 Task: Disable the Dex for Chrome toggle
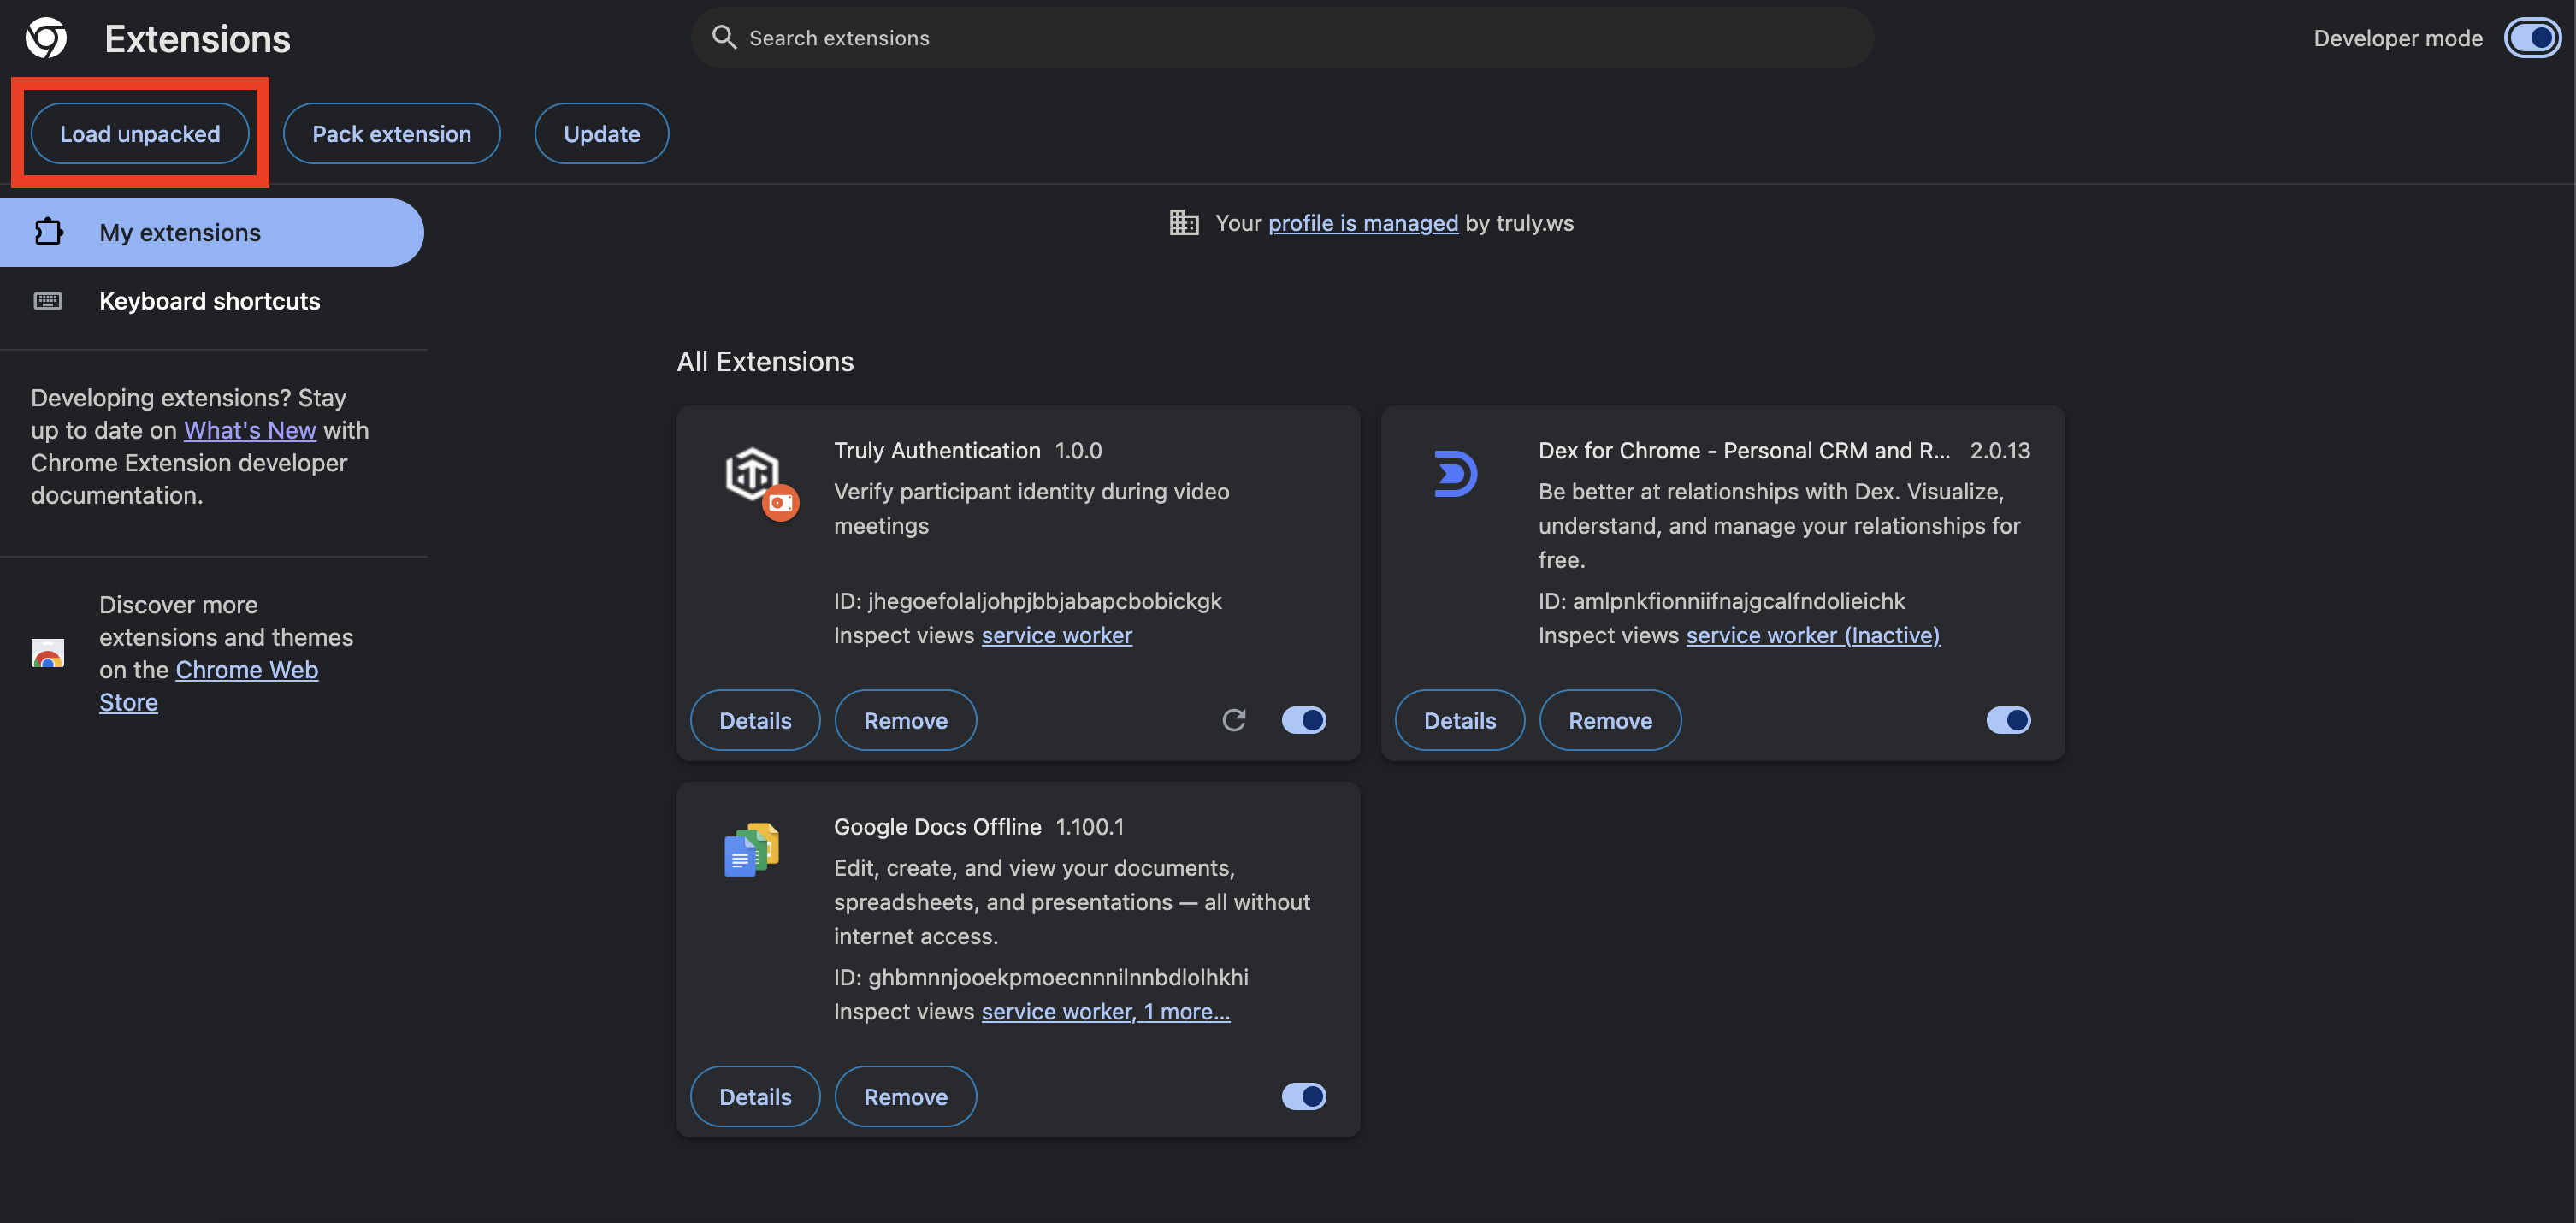pos(2007,720)
